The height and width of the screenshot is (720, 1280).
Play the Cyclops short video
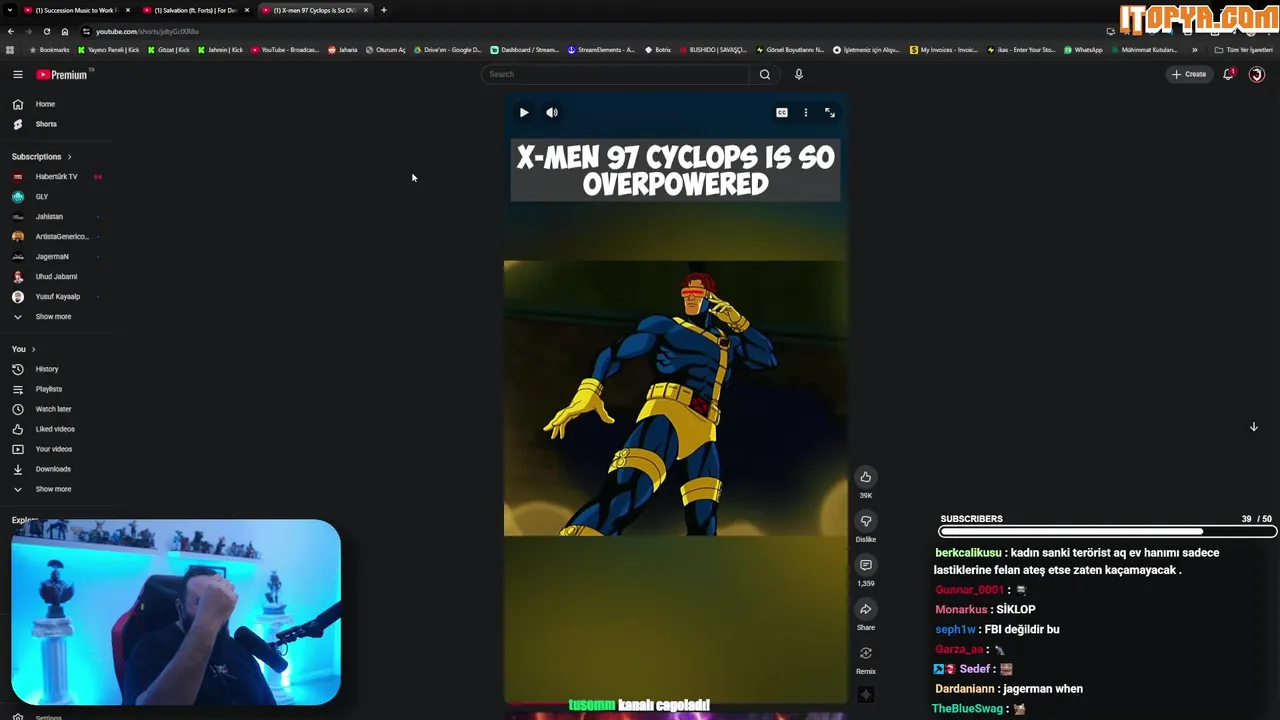[x=524, y=112]
